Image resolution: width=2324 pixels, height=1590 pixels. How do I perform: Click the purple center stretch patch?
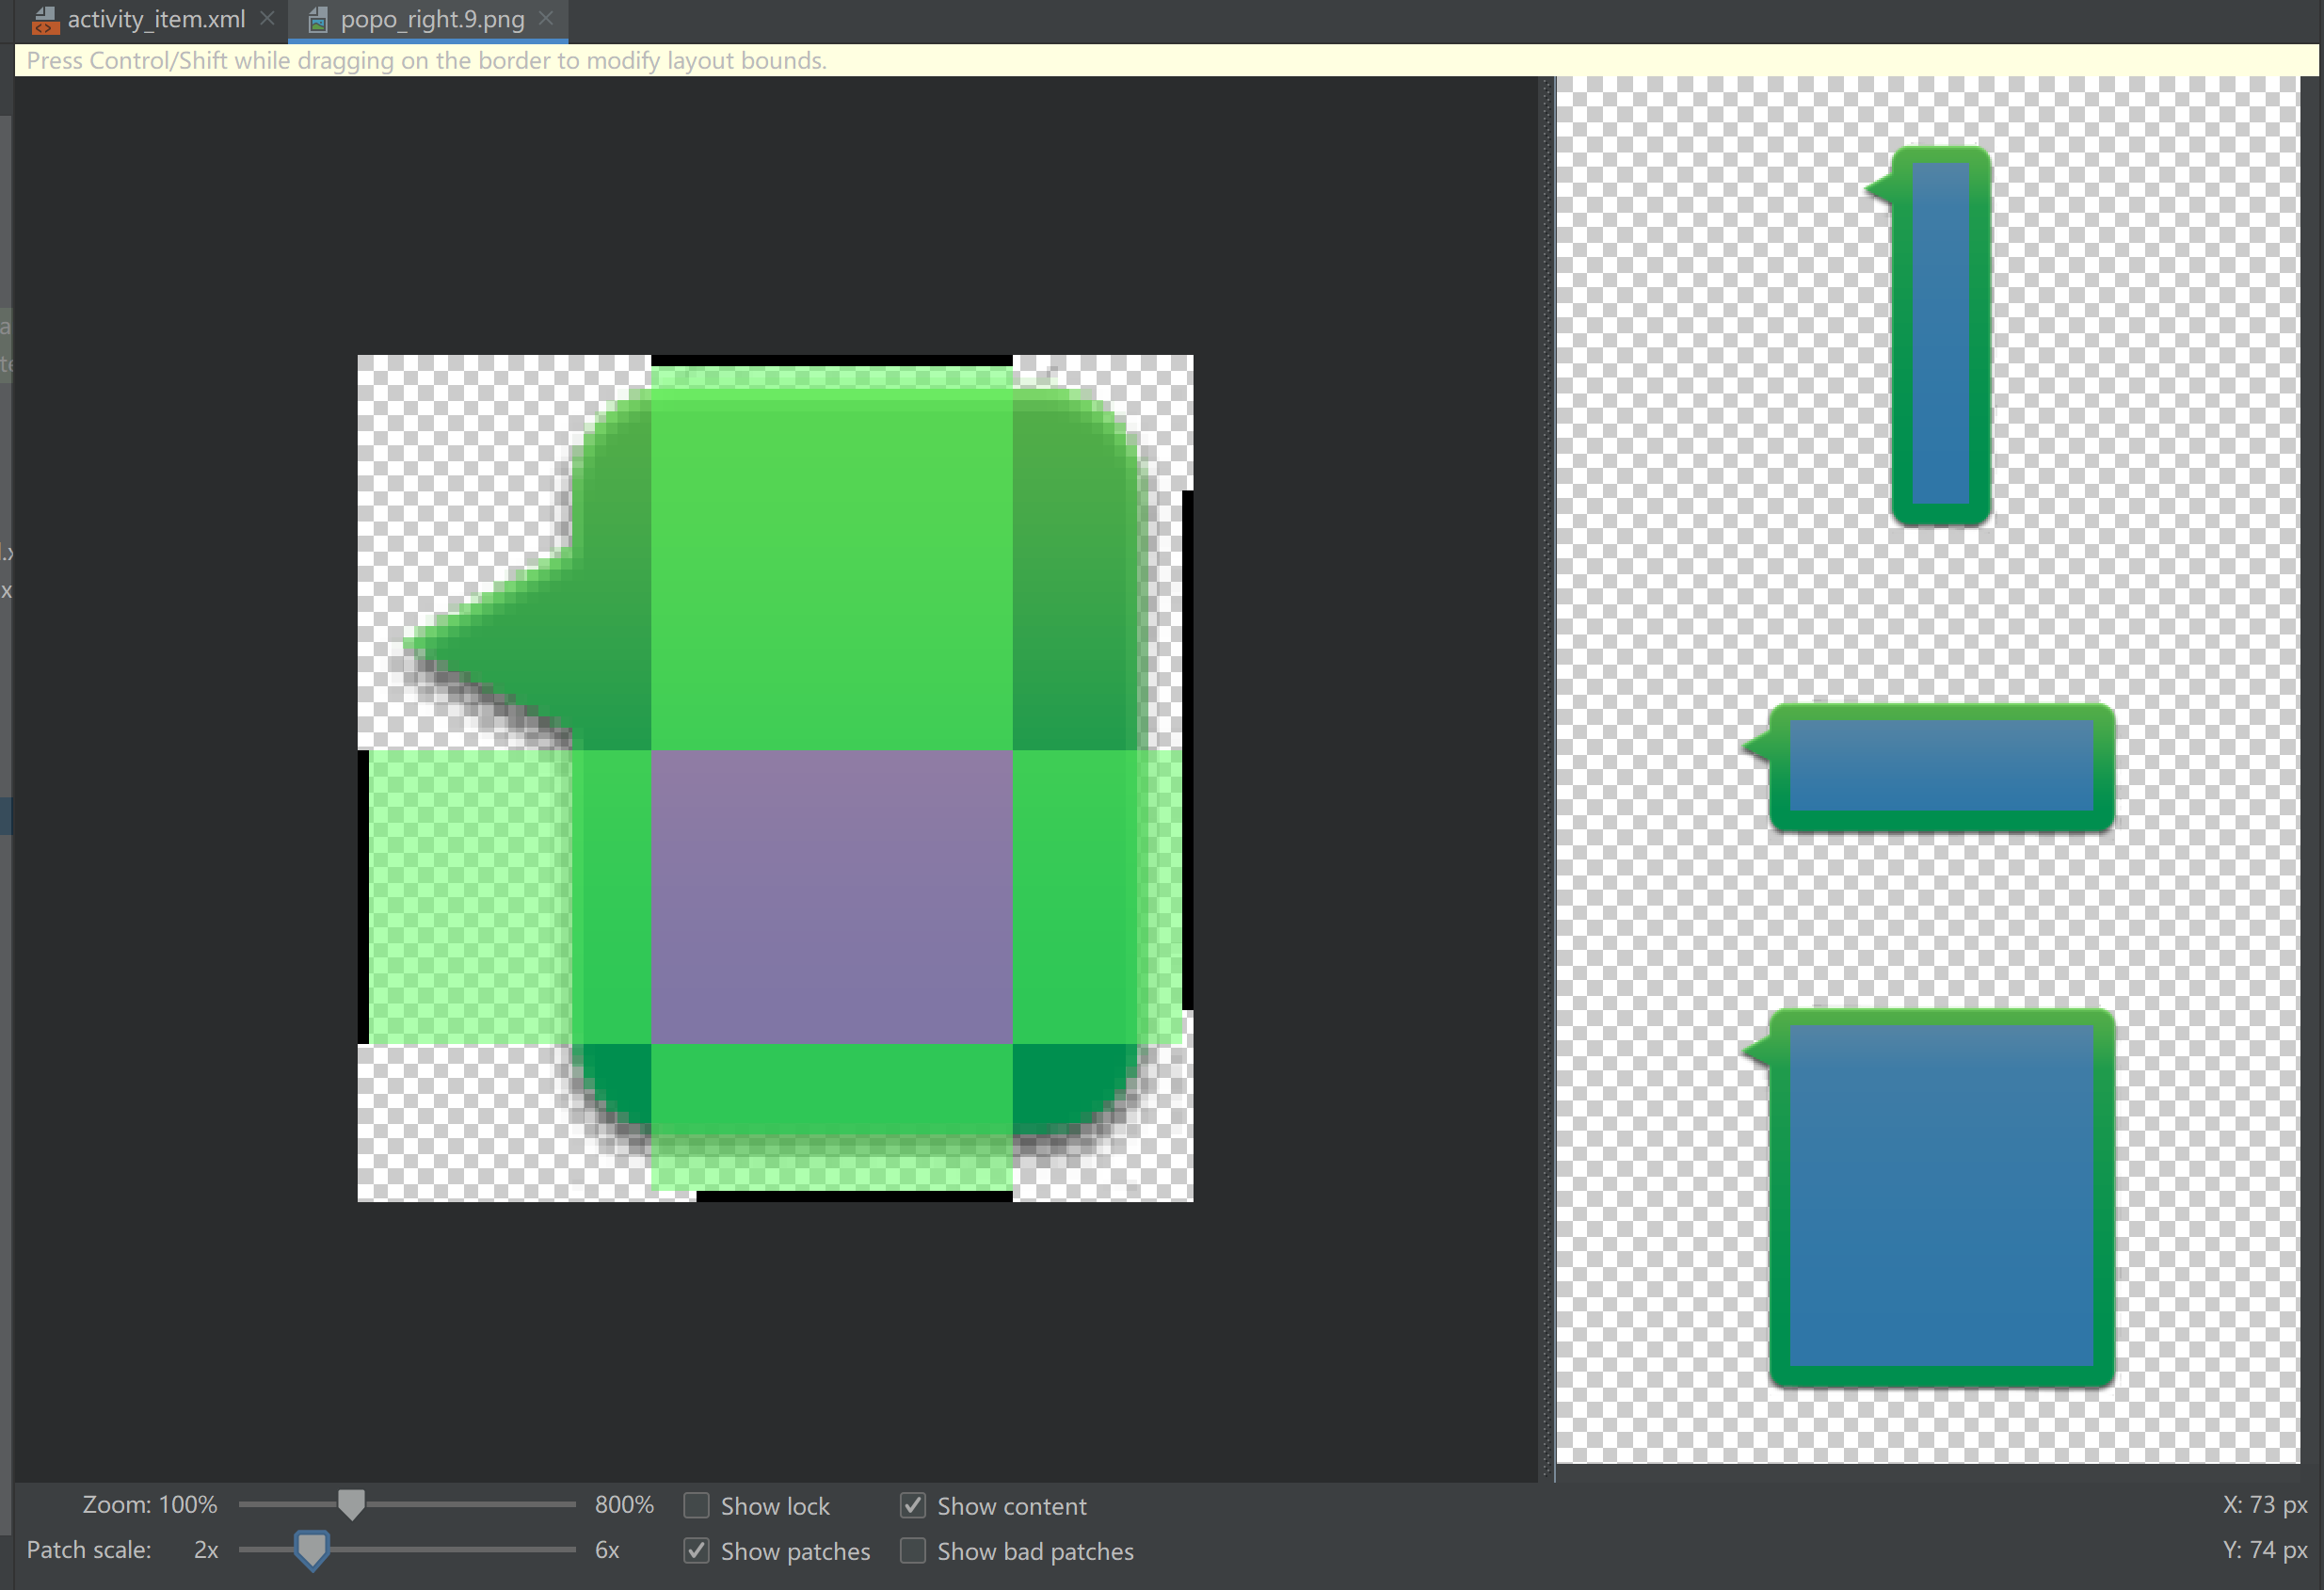click(832, 897)
